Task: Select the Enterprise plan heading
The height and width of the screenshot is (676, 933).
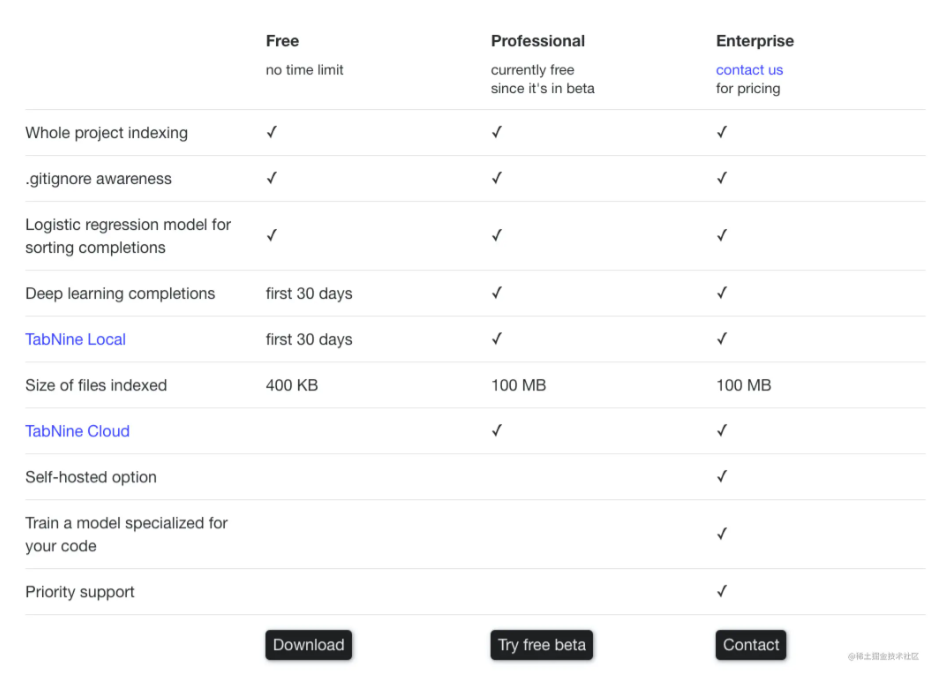Action: click(754, 41)
